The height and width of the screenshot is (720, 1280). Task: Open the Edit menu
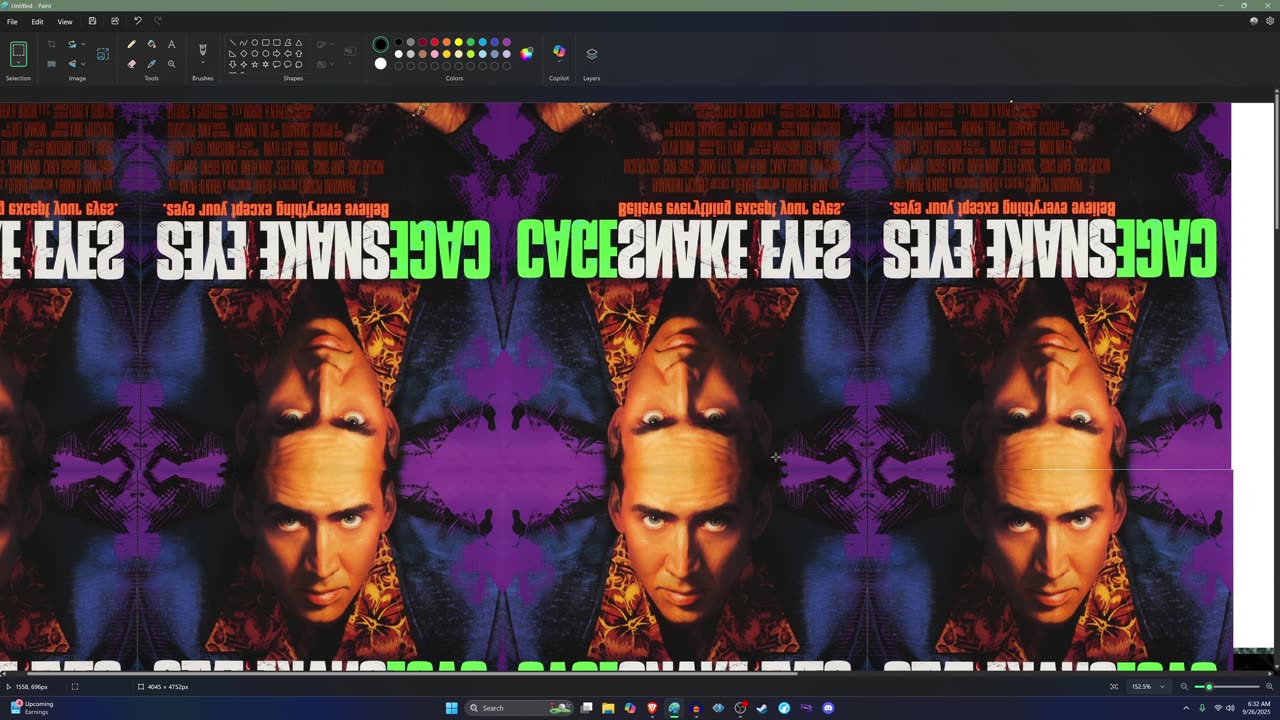pos(37,21)
